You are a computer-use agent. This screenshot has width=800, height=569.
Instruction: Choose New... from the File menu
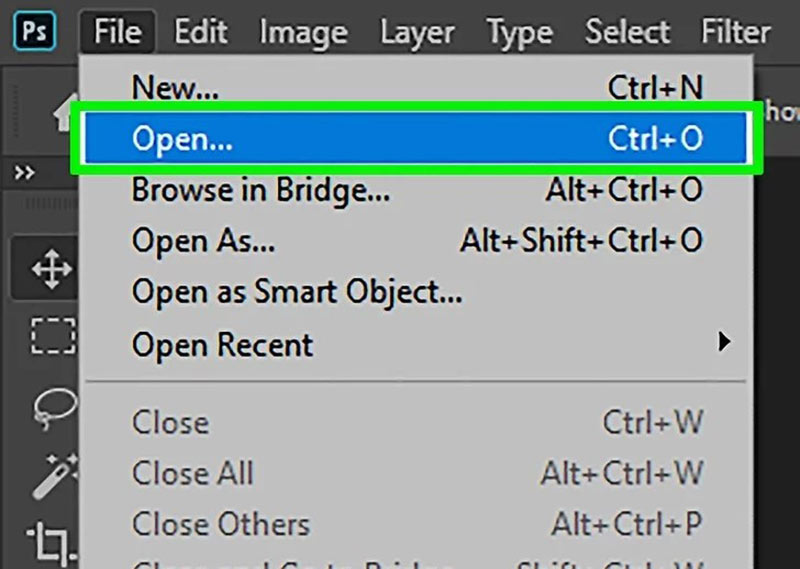[175, 88]
